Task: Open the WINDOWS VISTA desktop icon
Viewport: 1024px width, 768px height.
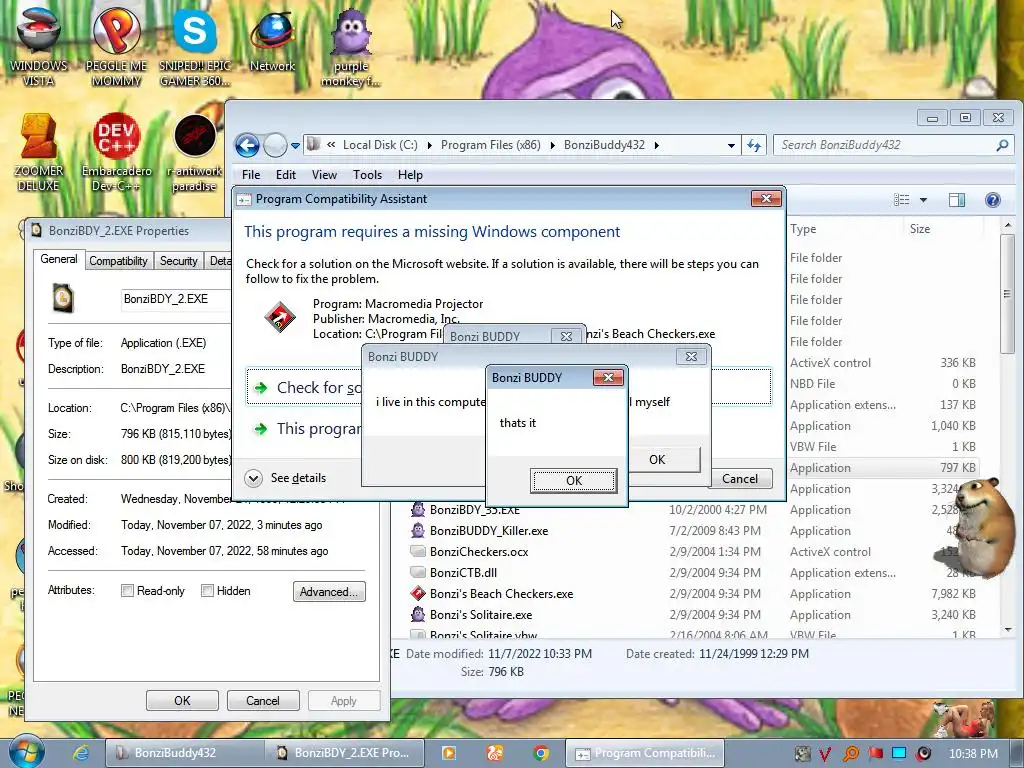Action: click(x=39, y=46)
